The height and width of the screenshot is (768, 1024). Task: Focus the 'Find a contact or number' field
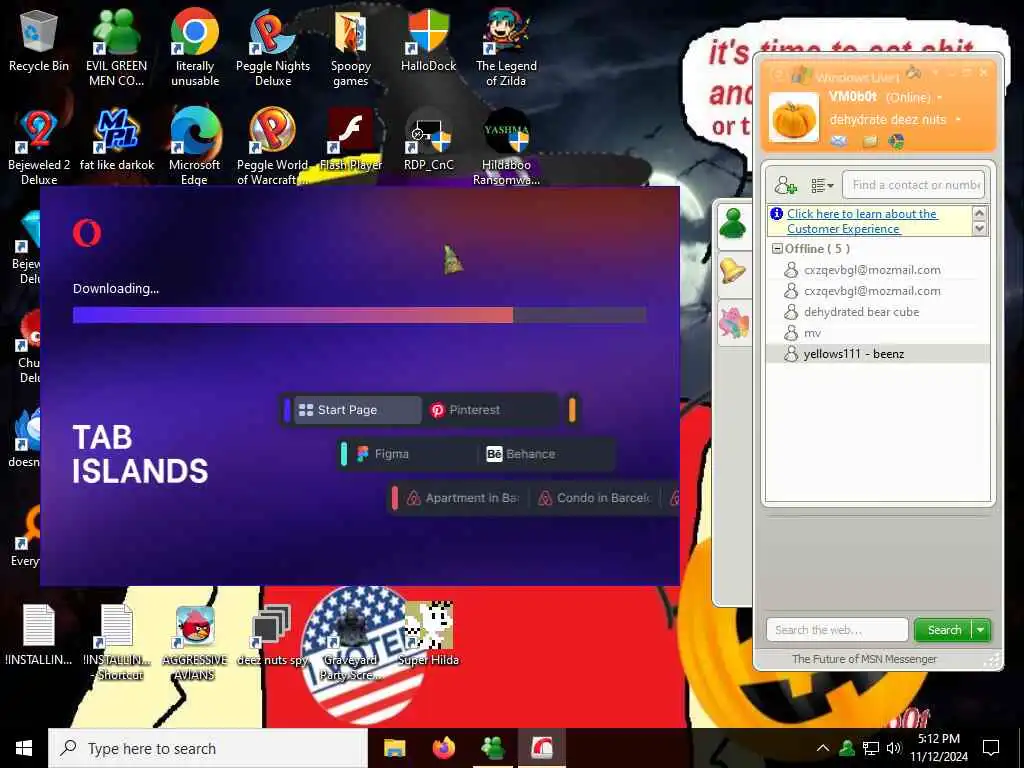coord(913,185)
